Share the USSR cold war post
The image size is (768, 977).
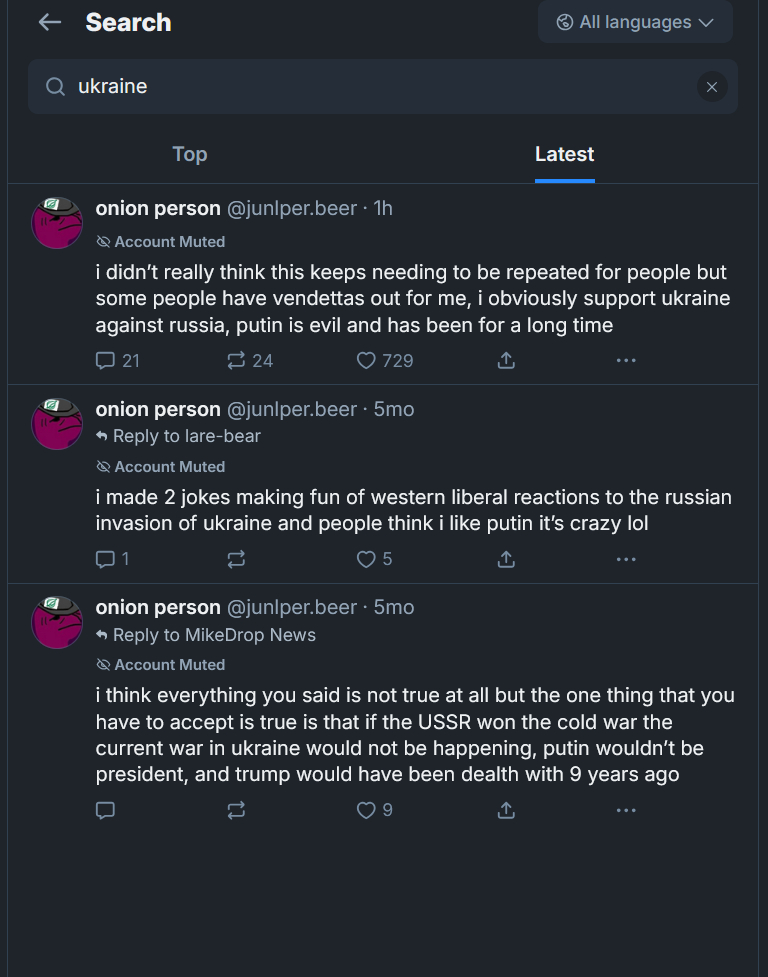(506, 810)
